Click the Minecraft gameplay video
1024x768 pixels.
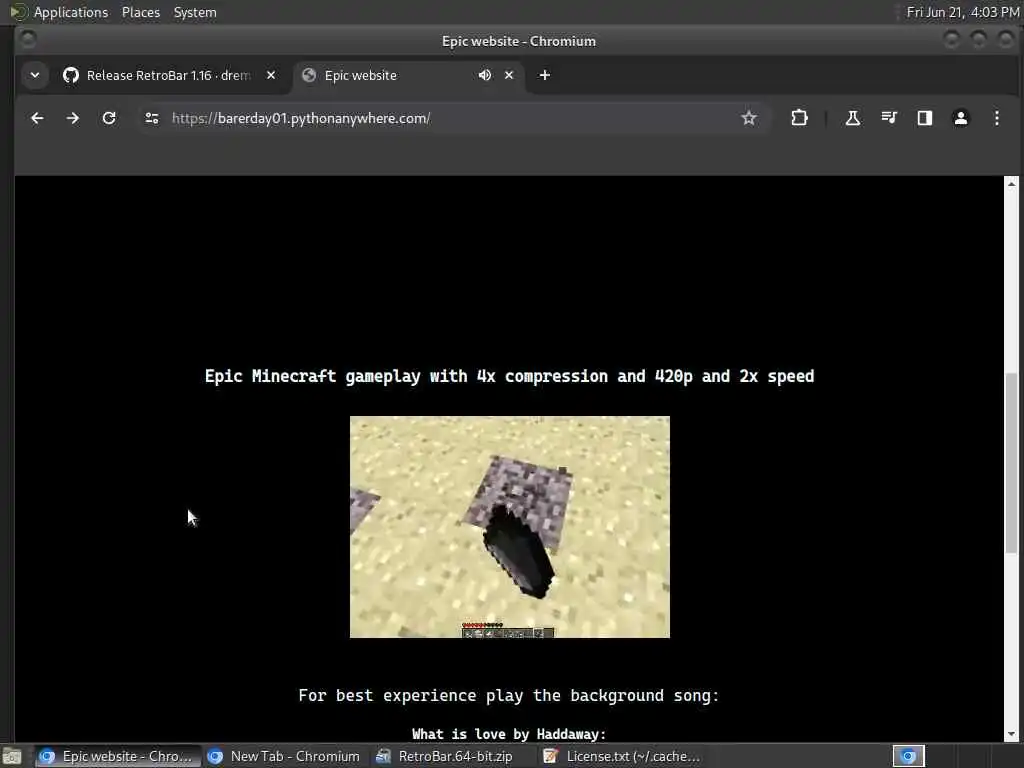510,527
